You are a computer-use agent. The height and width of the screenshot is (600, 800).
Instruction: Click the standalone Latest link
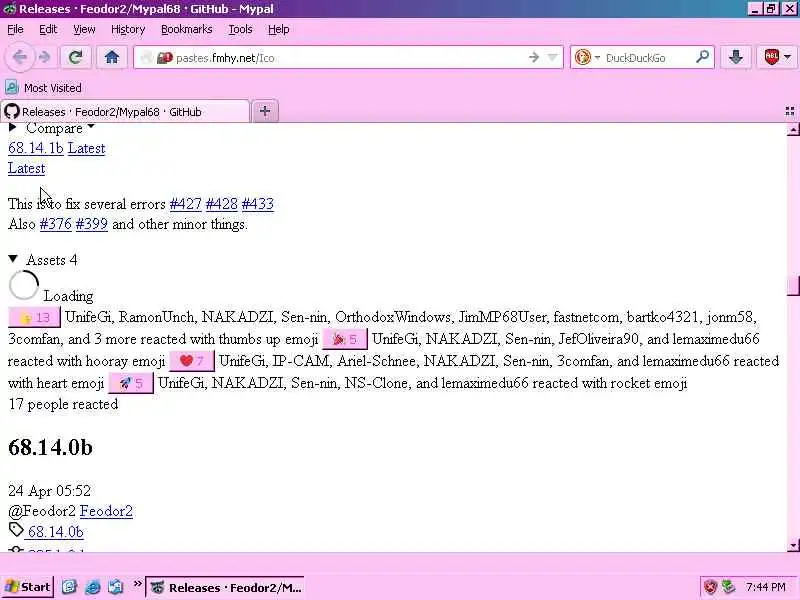(x=27, y=168)
